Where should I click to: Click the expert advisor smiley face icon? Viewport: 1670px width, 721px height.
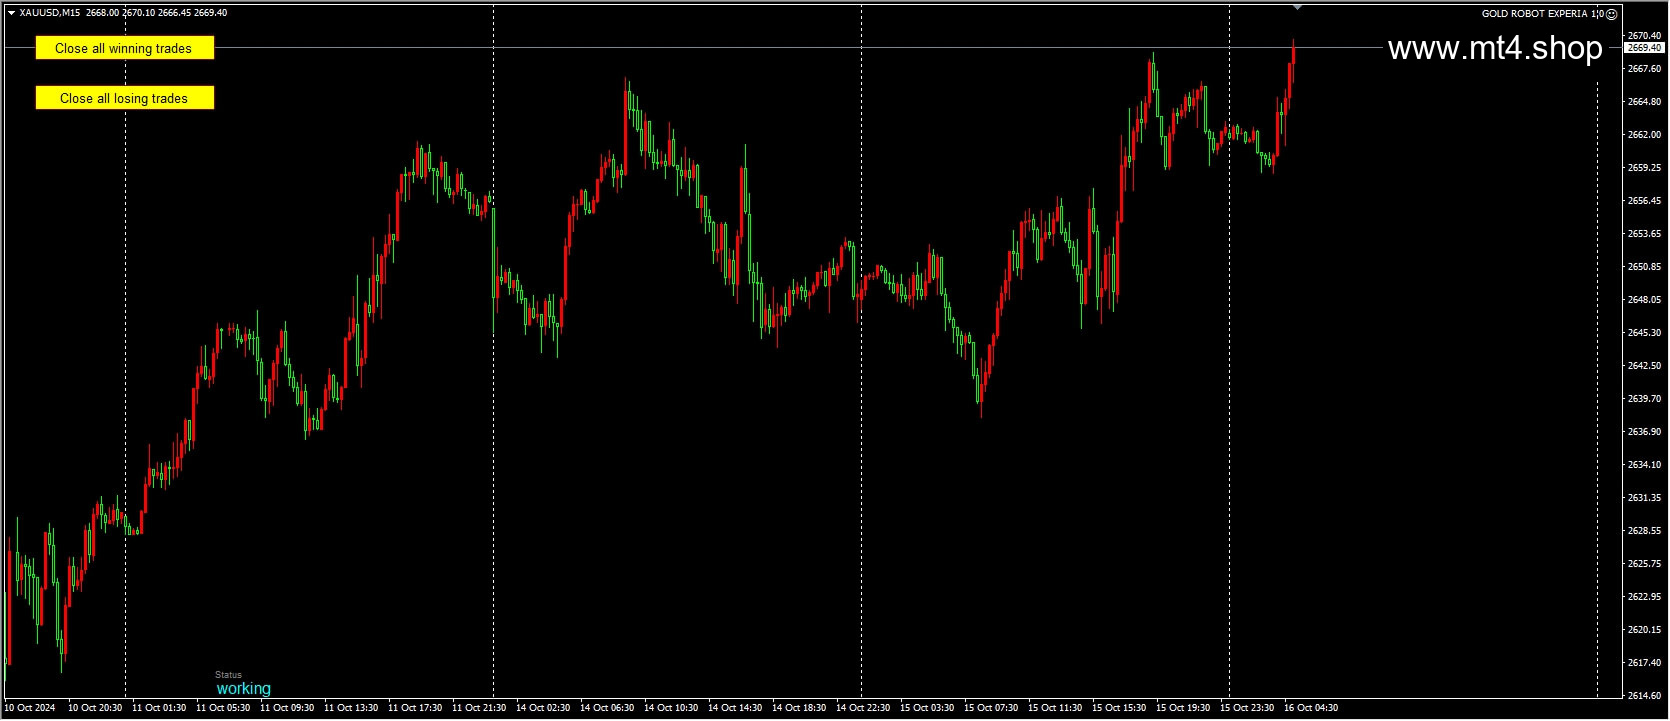point(1611,14)
